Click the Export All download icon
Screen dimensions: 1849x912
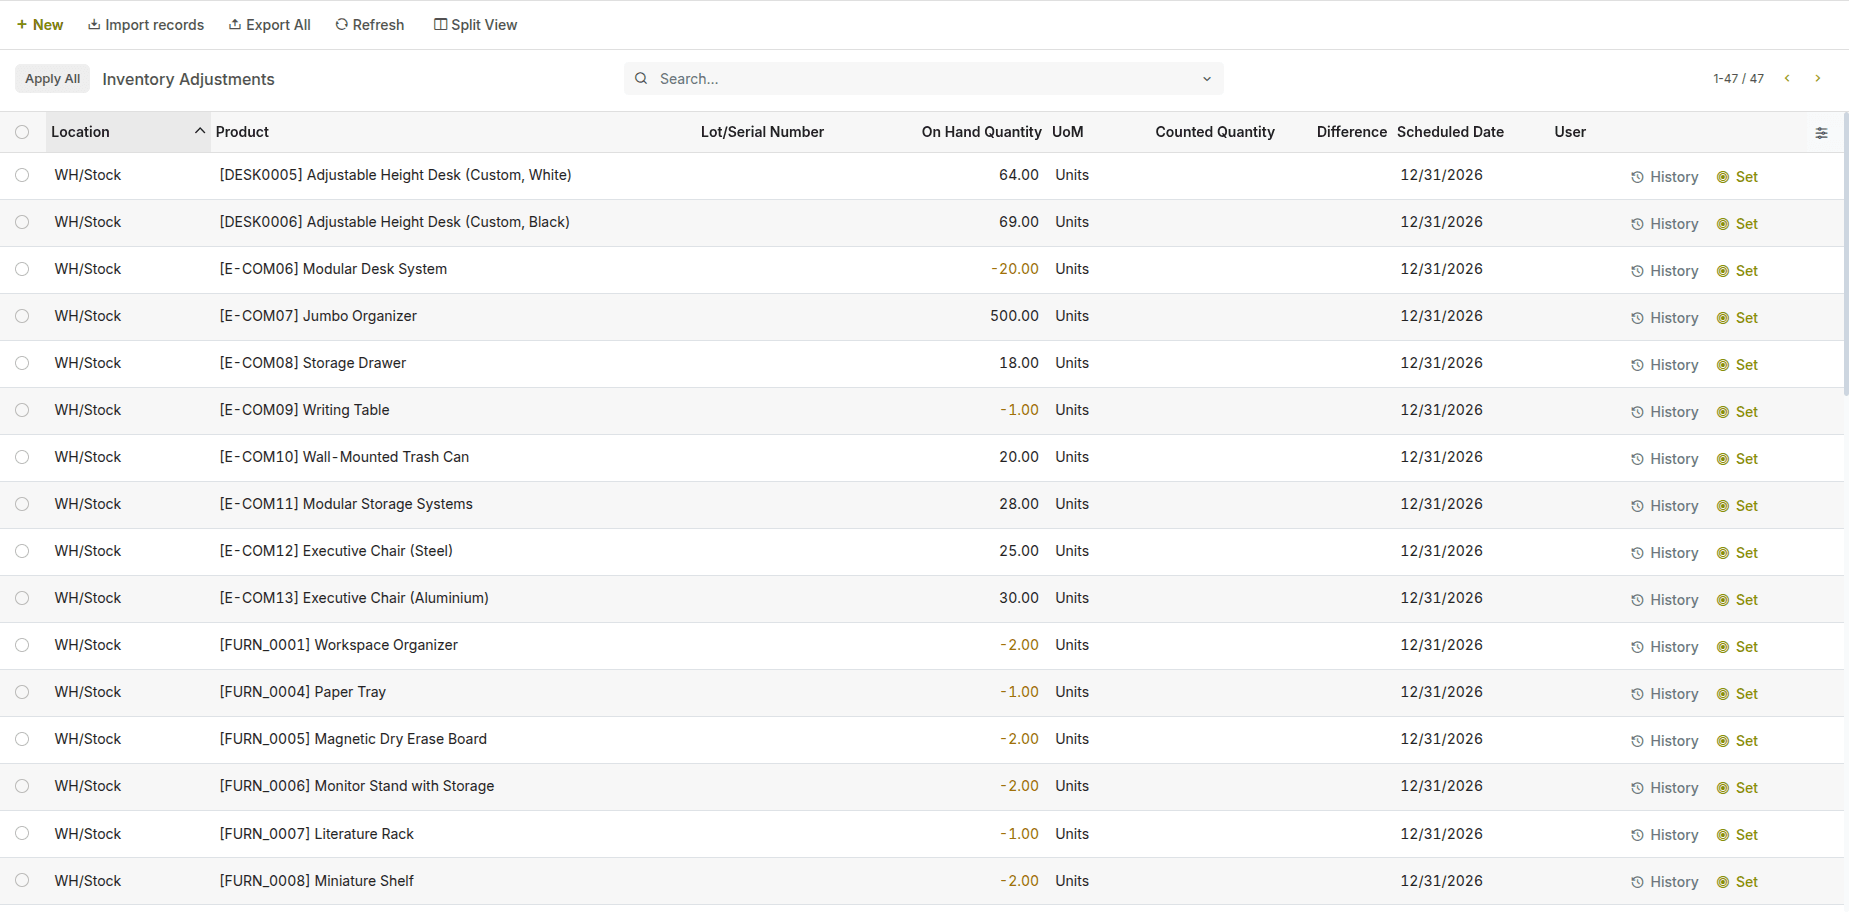(234, 24)
